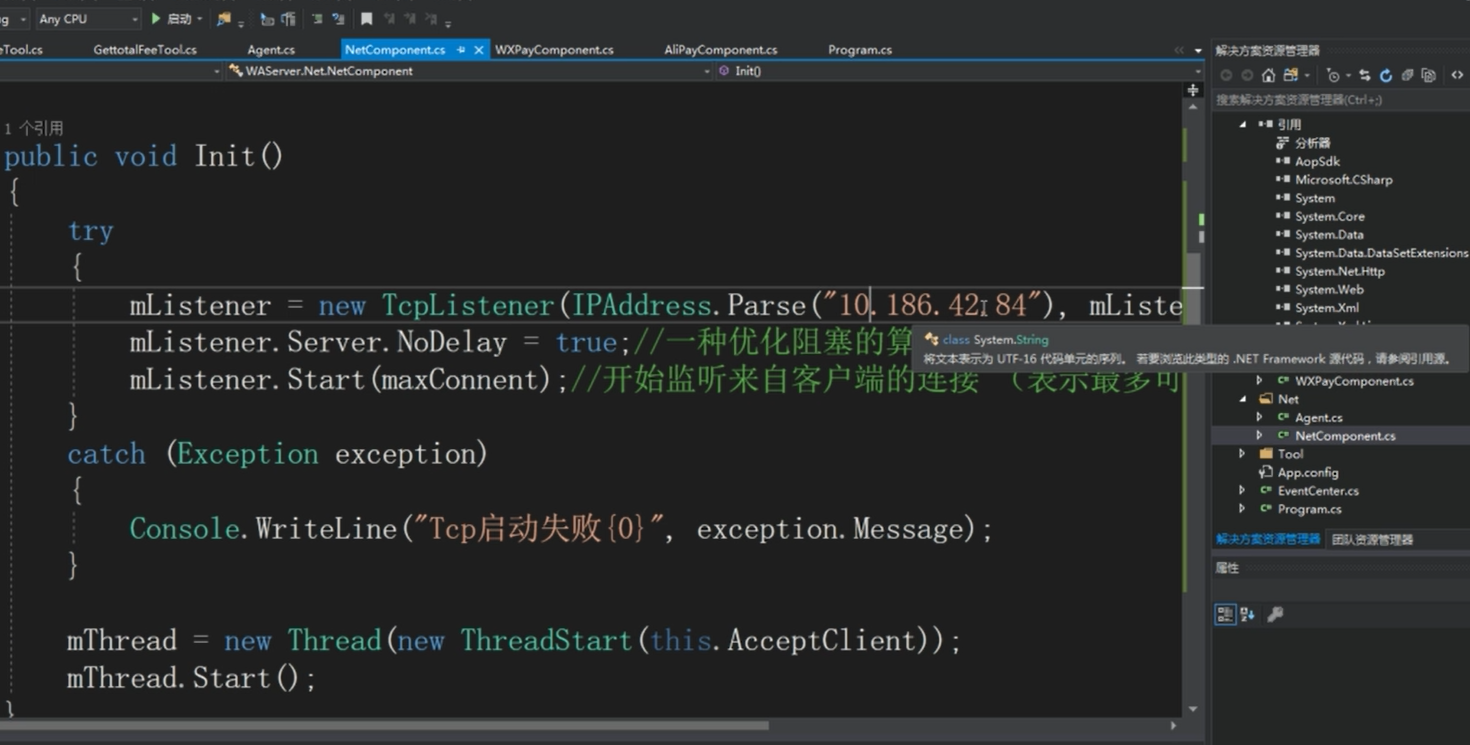Click the AcceptClient method reference in code

pos(821,640)
